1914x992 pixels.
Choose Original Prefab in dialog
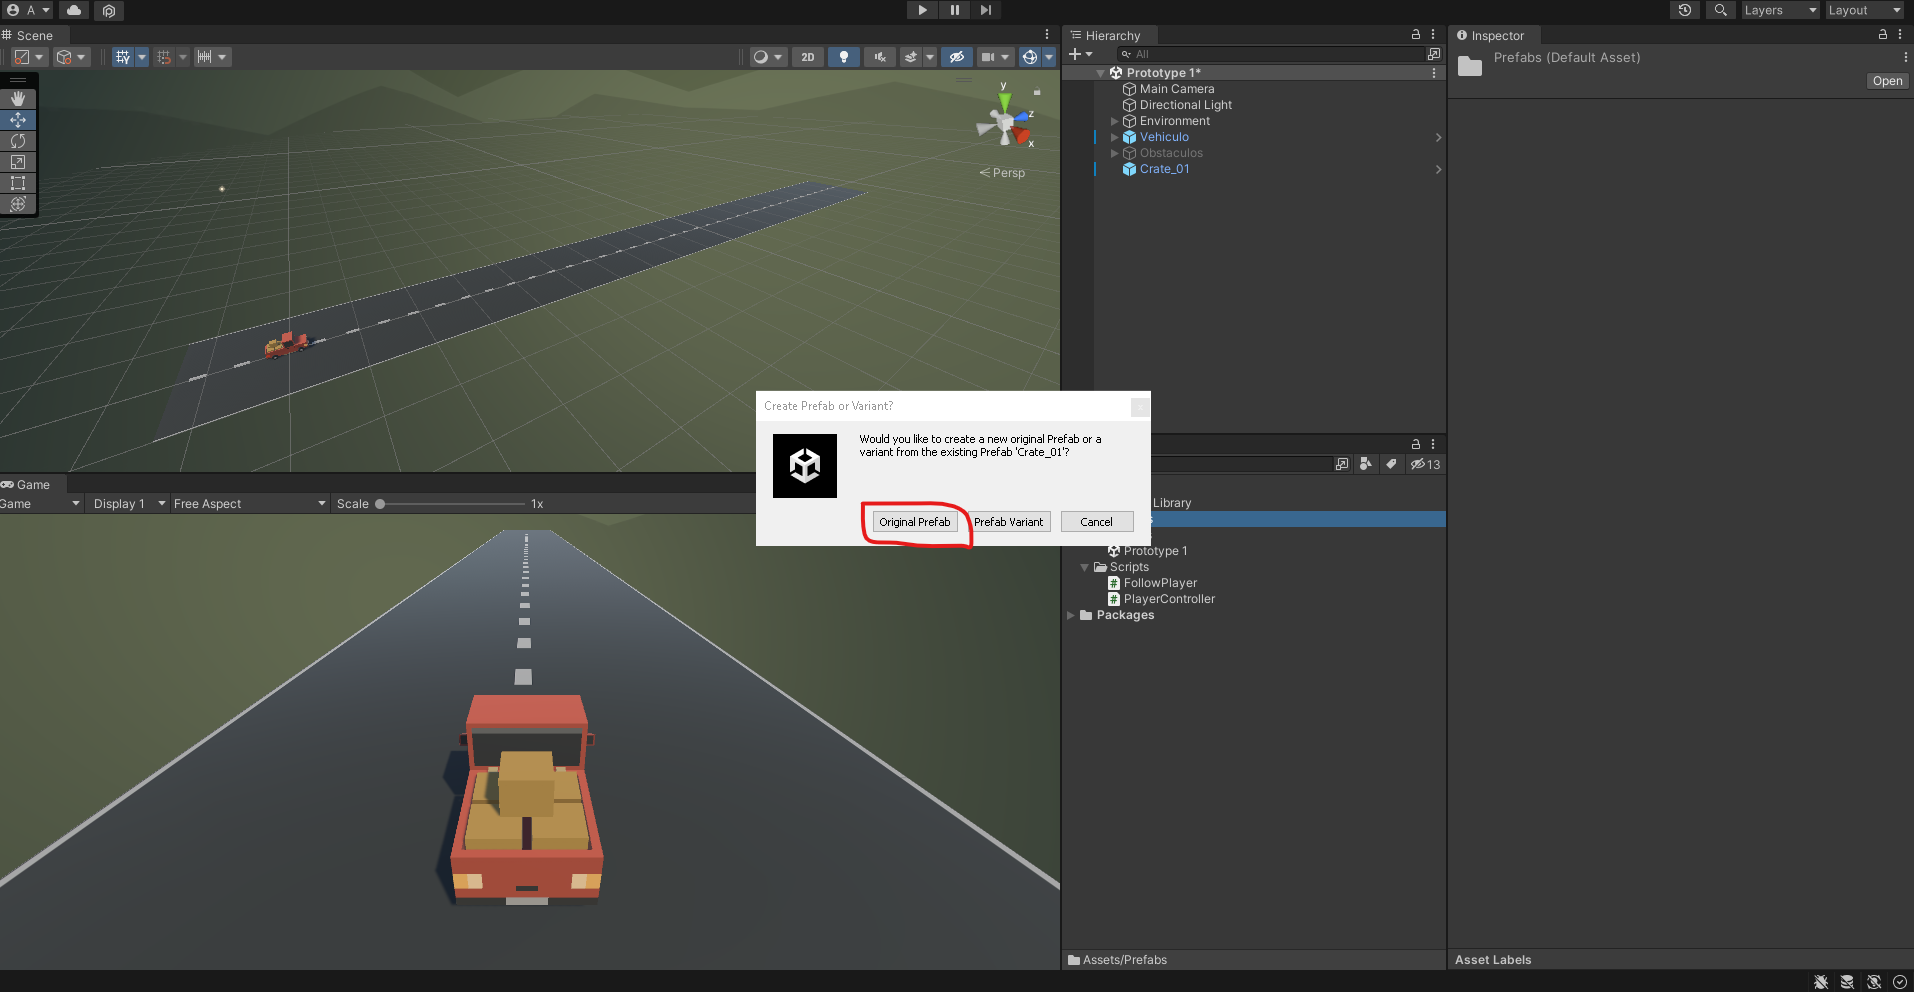pos(915,522)
